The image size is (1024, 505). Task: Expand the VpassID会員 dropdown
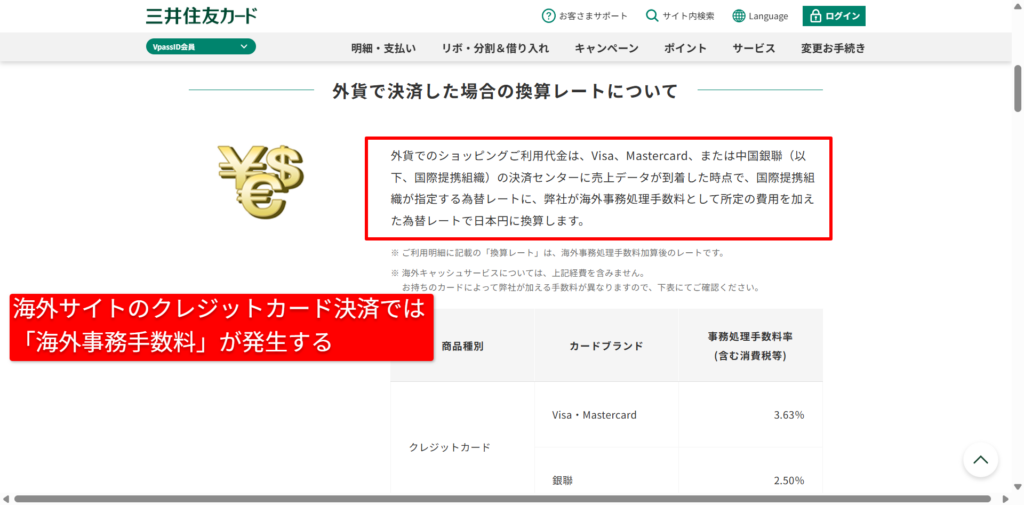pyautogui.click(x=200, y=46)
